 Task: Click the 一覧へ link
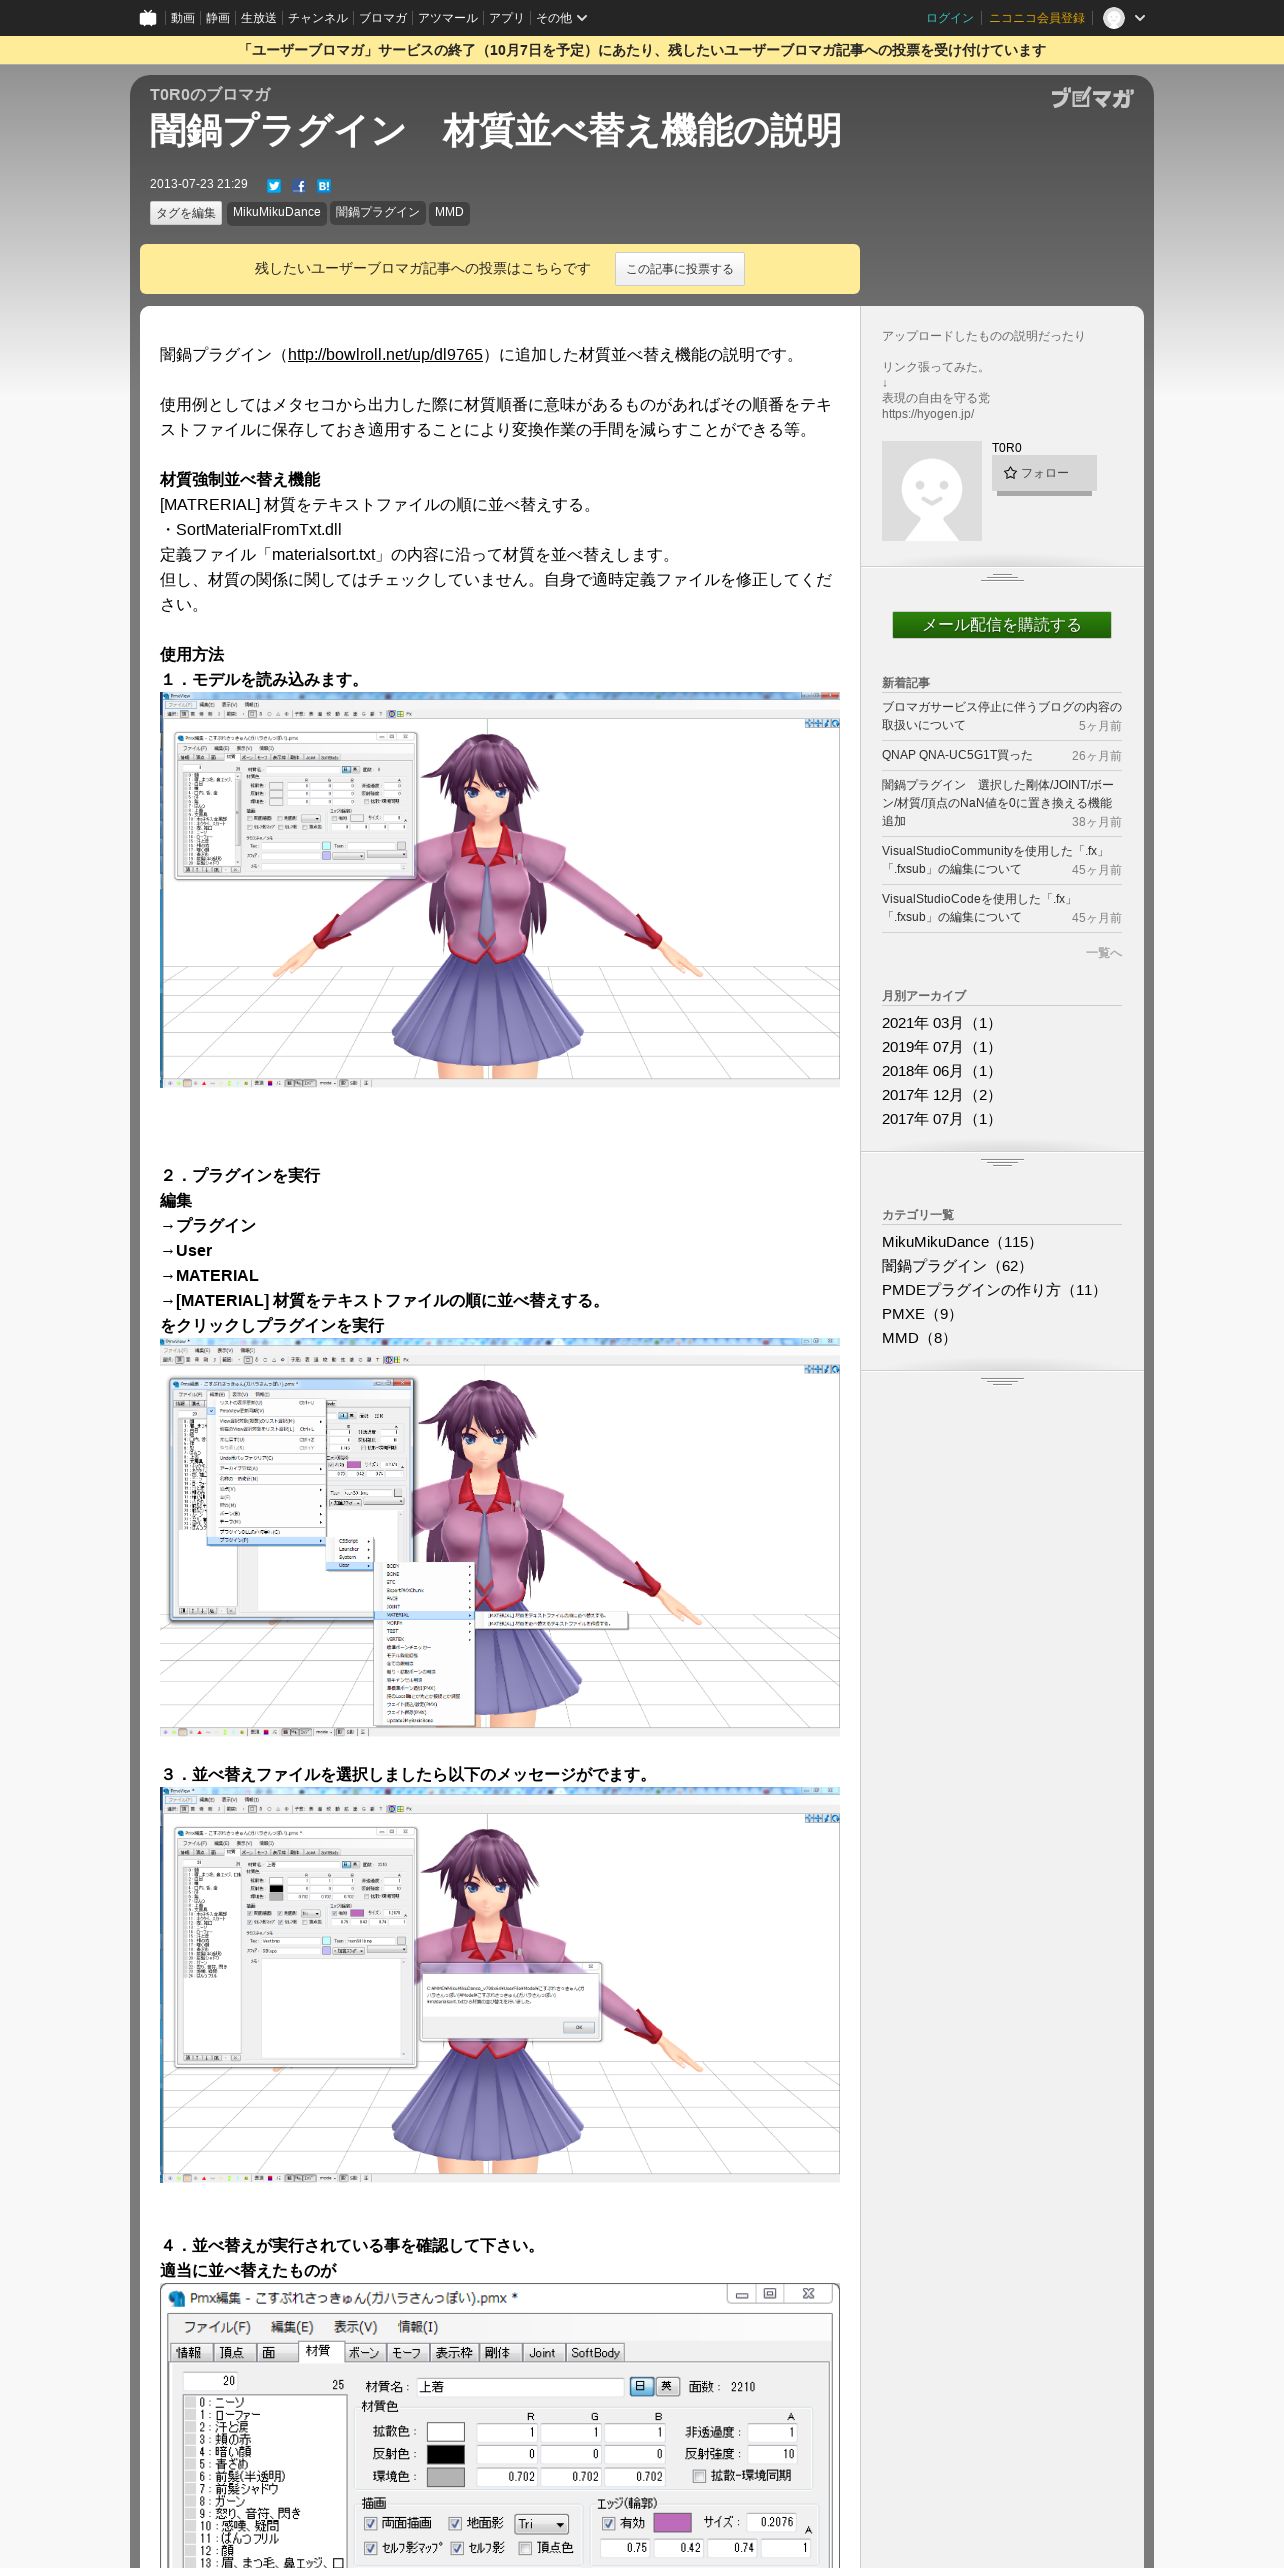(x=1104, y=953)
